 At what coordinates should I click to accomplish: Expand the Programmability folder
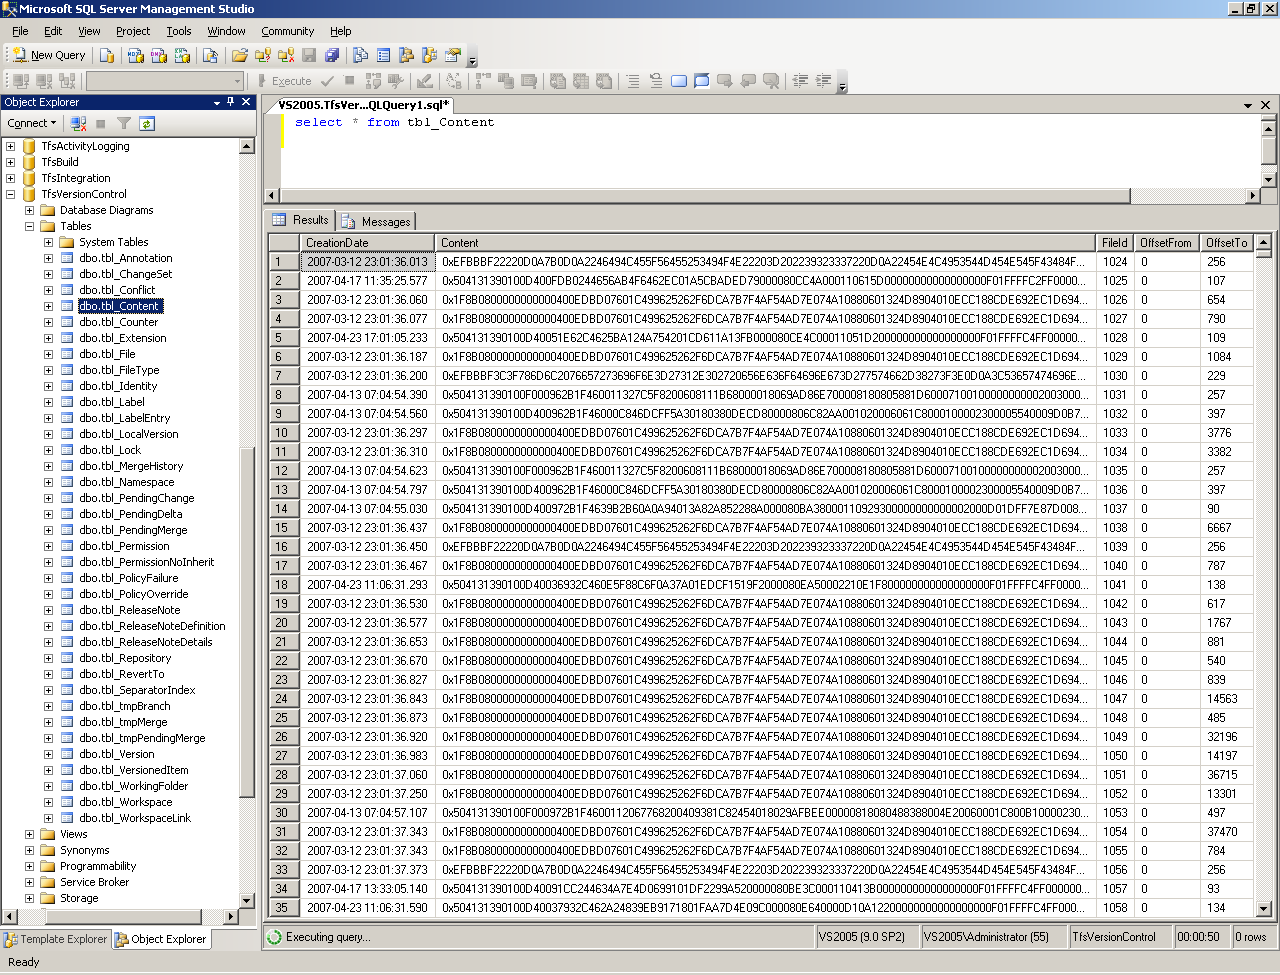[29, 866]
